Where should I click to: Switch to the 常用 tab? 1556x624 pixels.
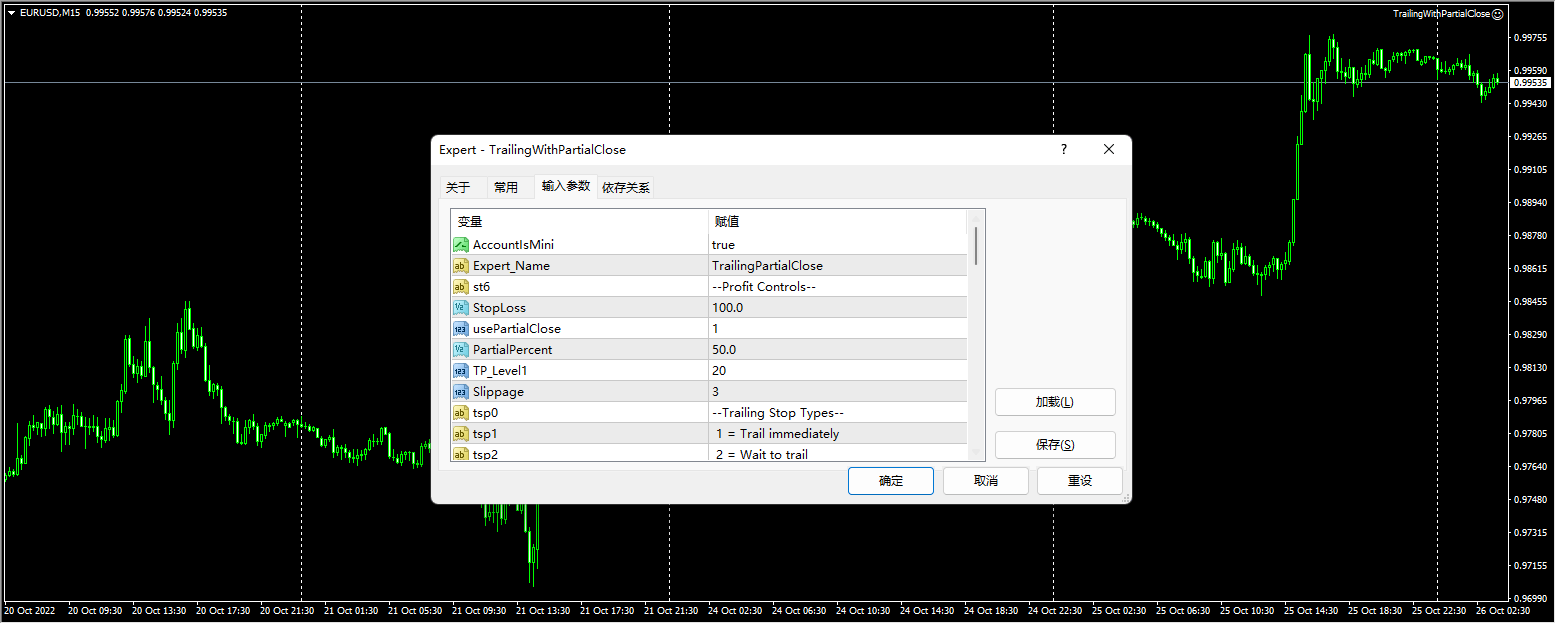coord(506,188)
